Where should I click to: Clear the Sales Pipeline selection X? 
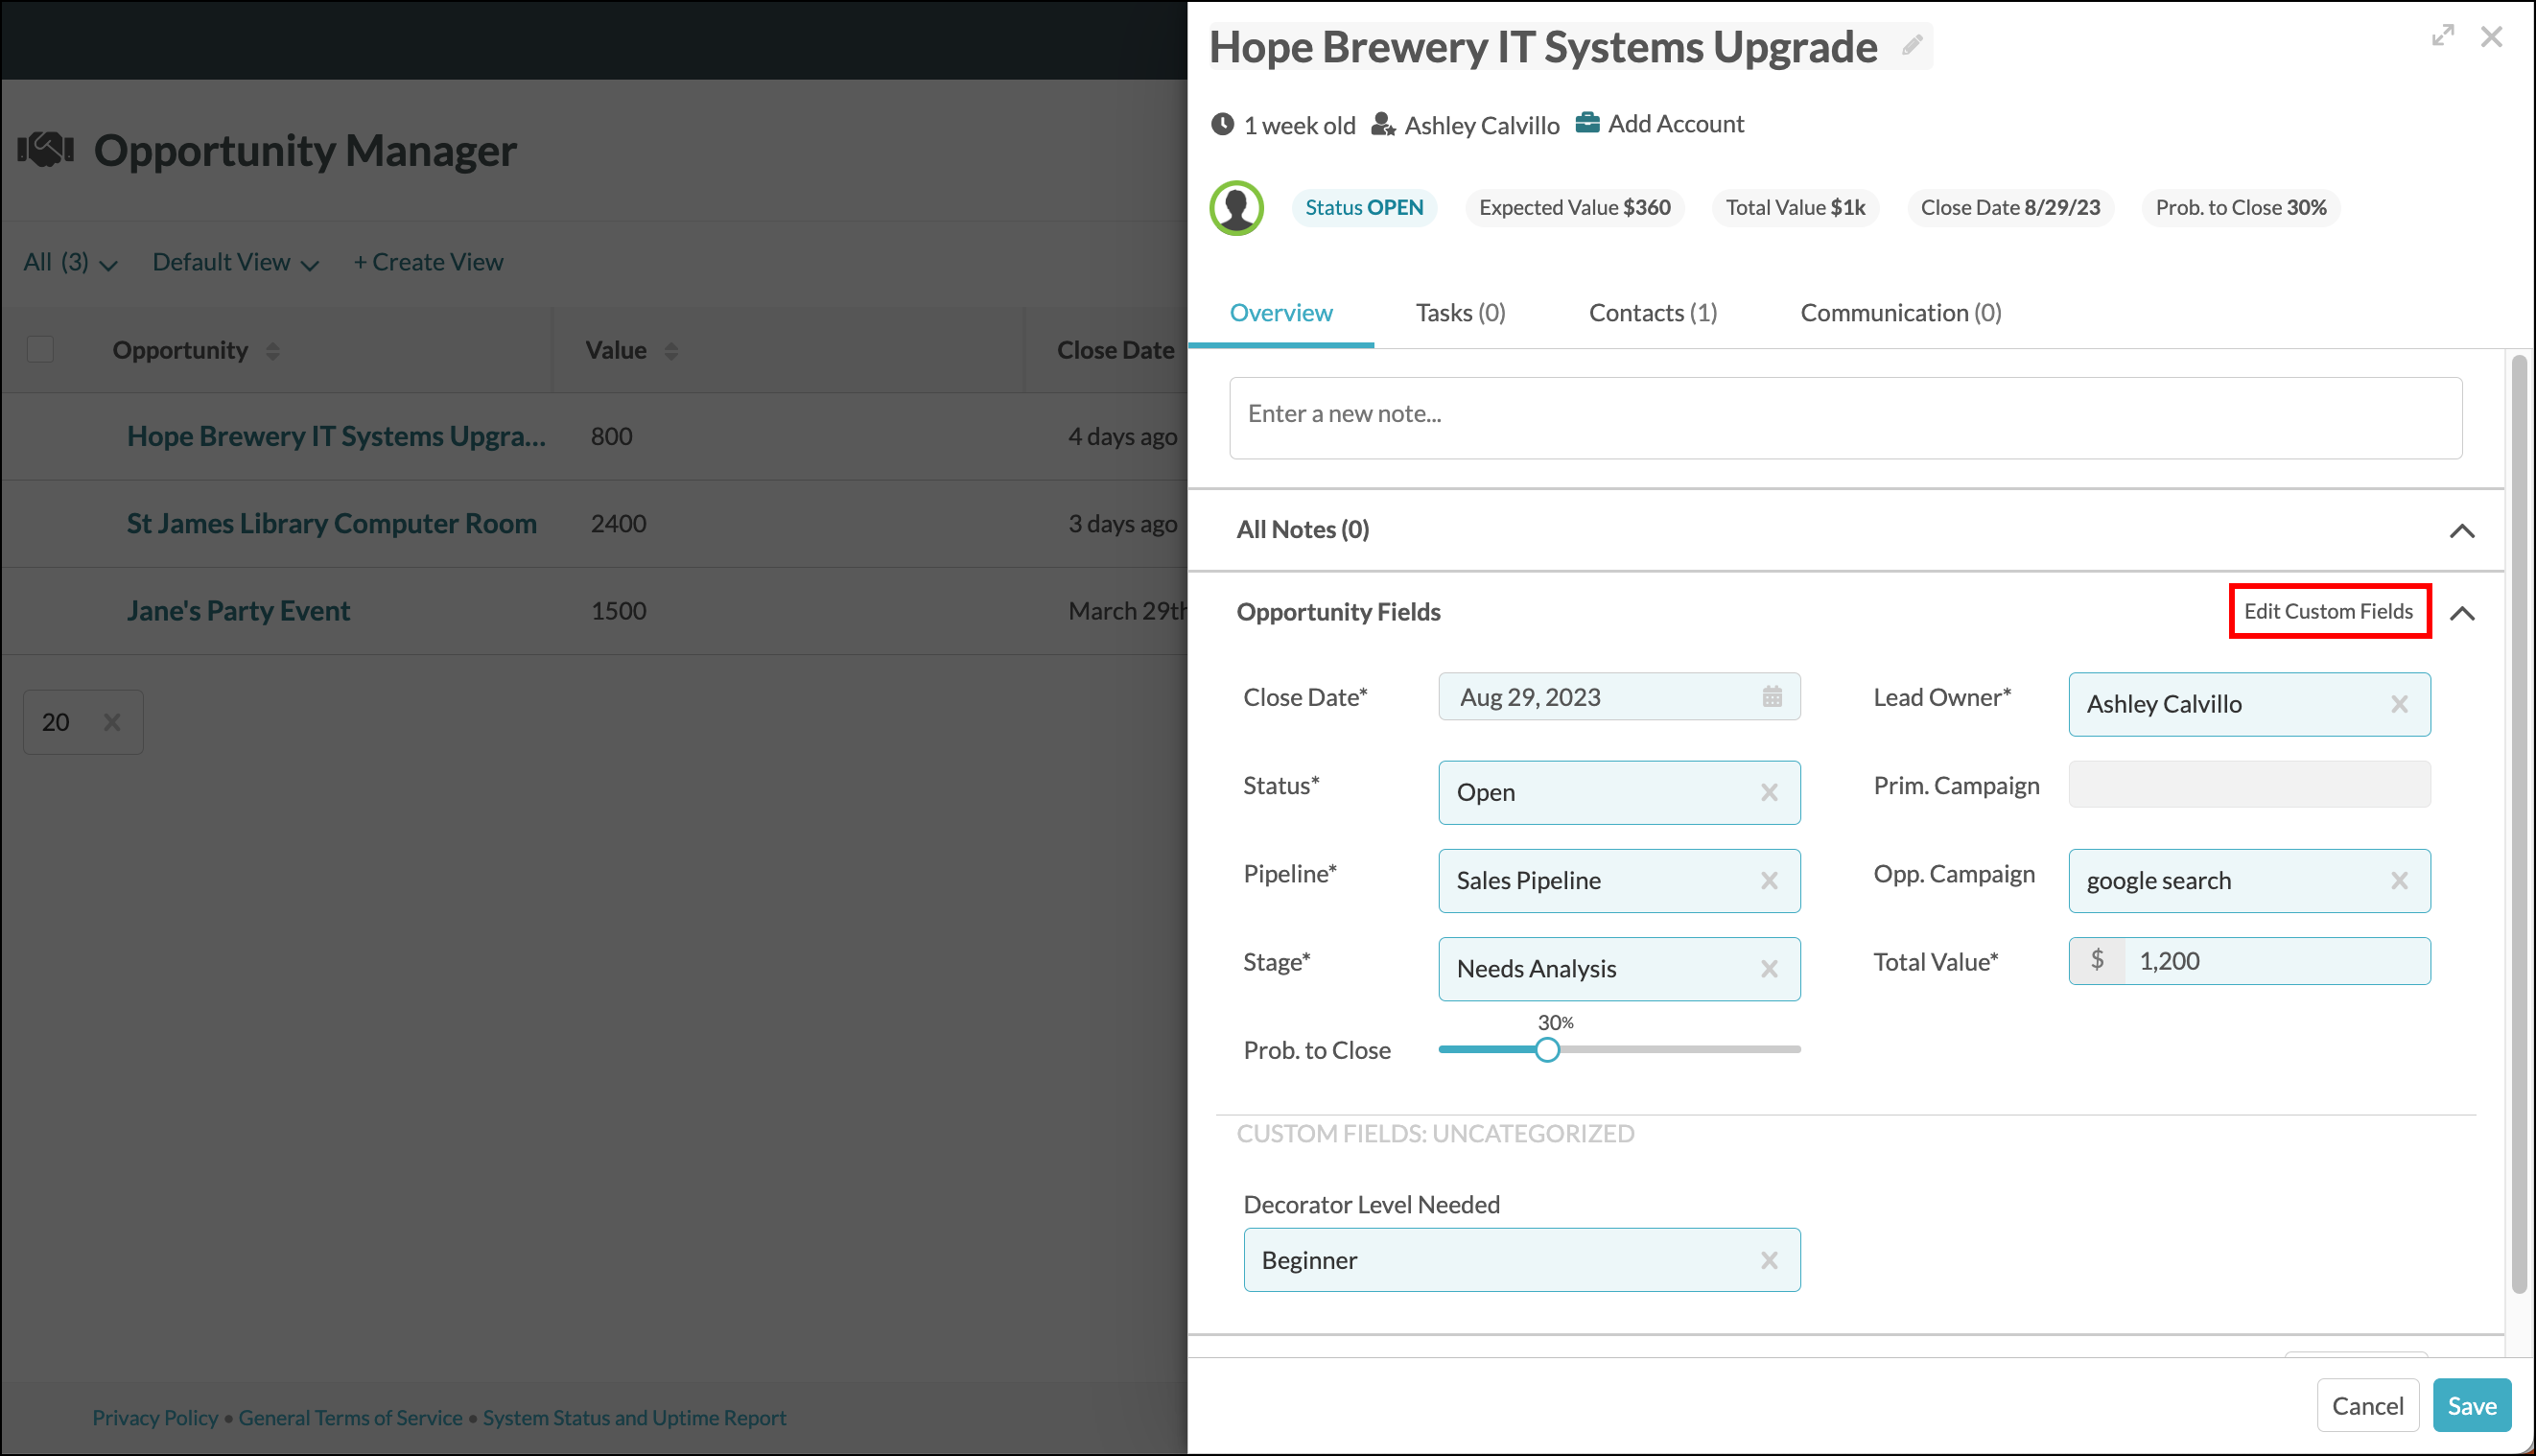1769,881
